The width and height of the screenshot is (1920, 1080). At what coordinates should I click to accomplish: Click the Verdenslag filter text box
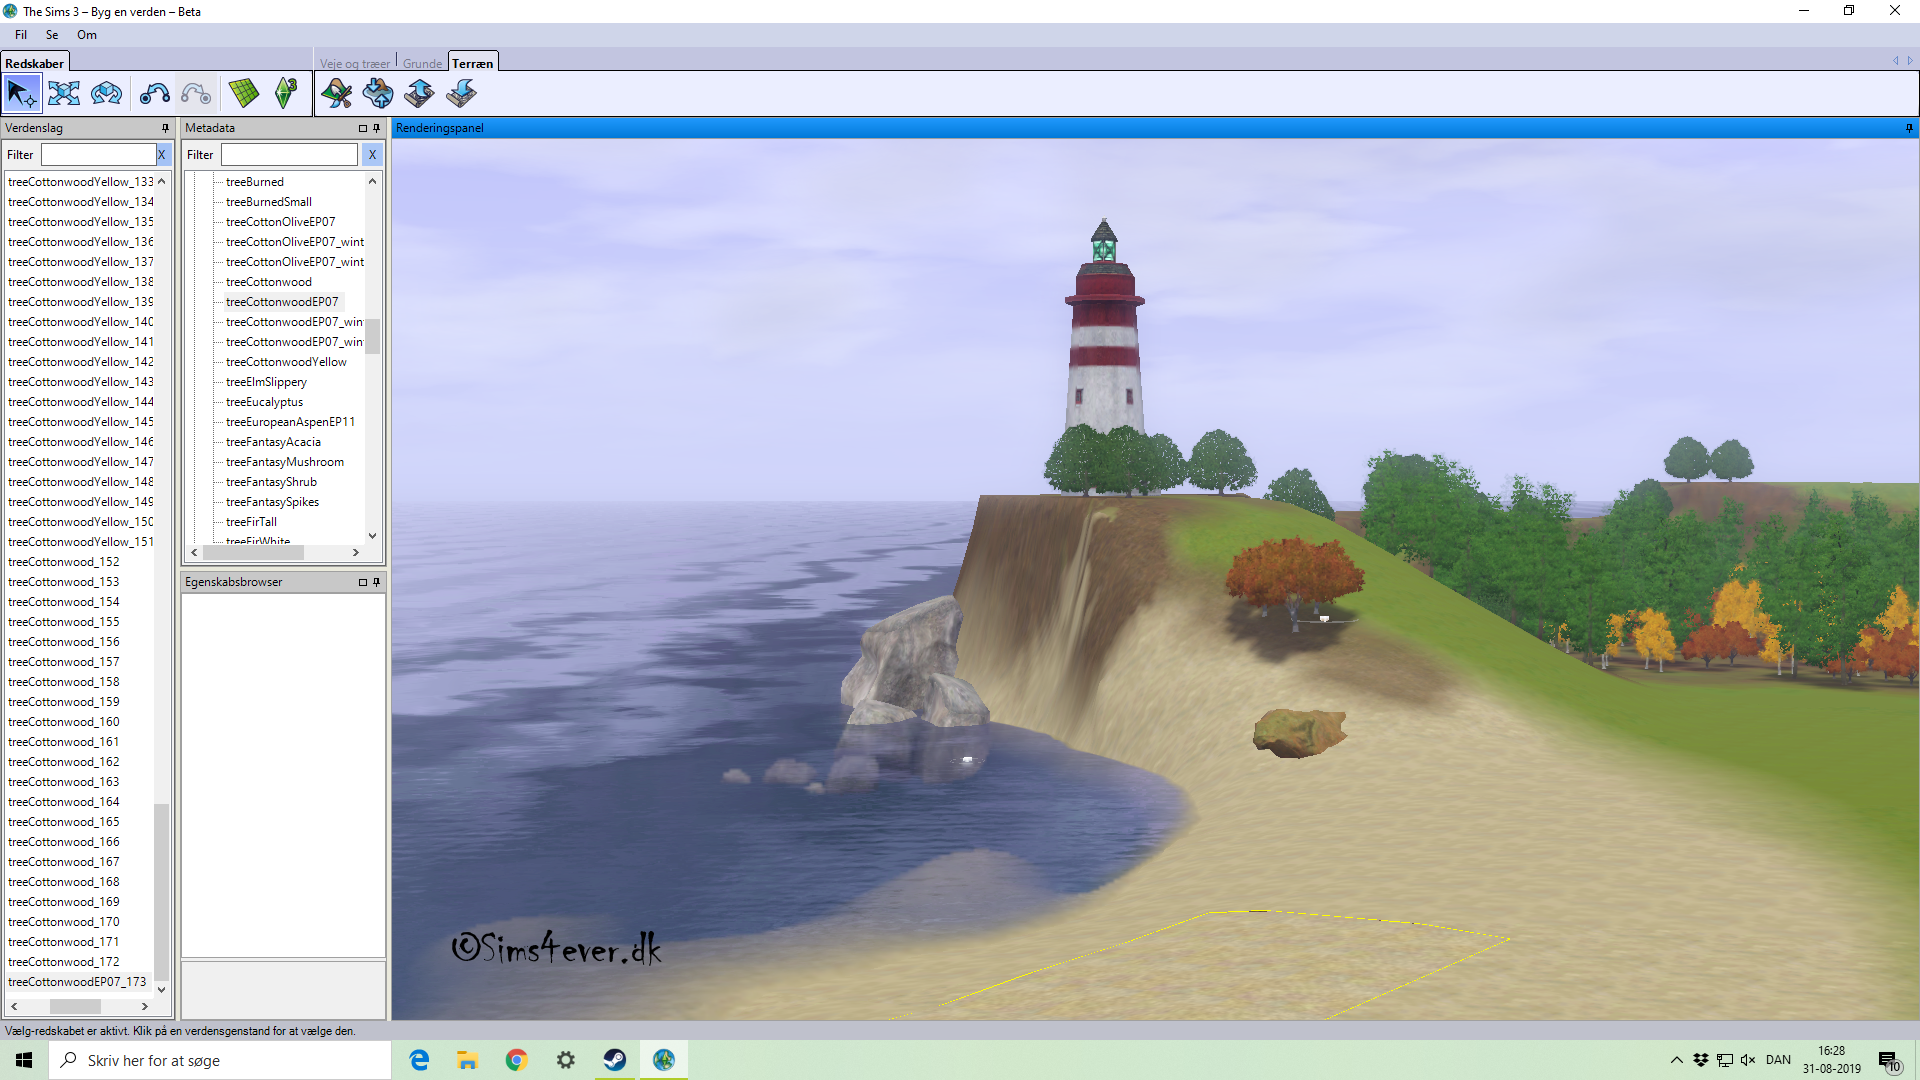pos(98,155)
